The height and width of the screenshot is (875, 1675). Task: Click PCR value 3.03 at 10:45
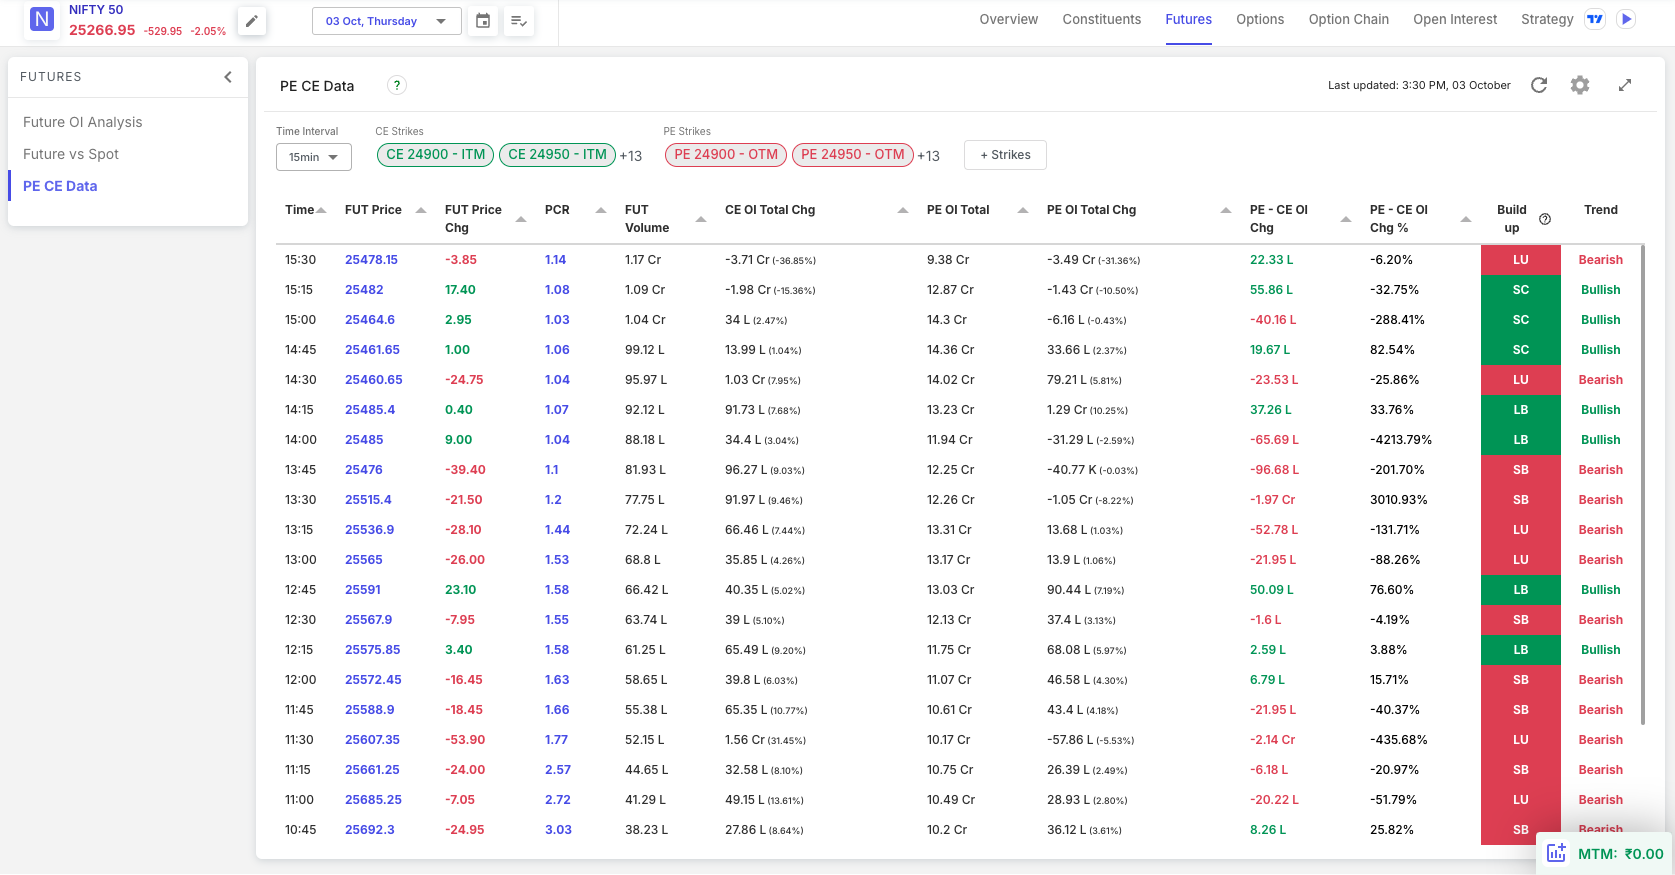click(x=558, y=830)
